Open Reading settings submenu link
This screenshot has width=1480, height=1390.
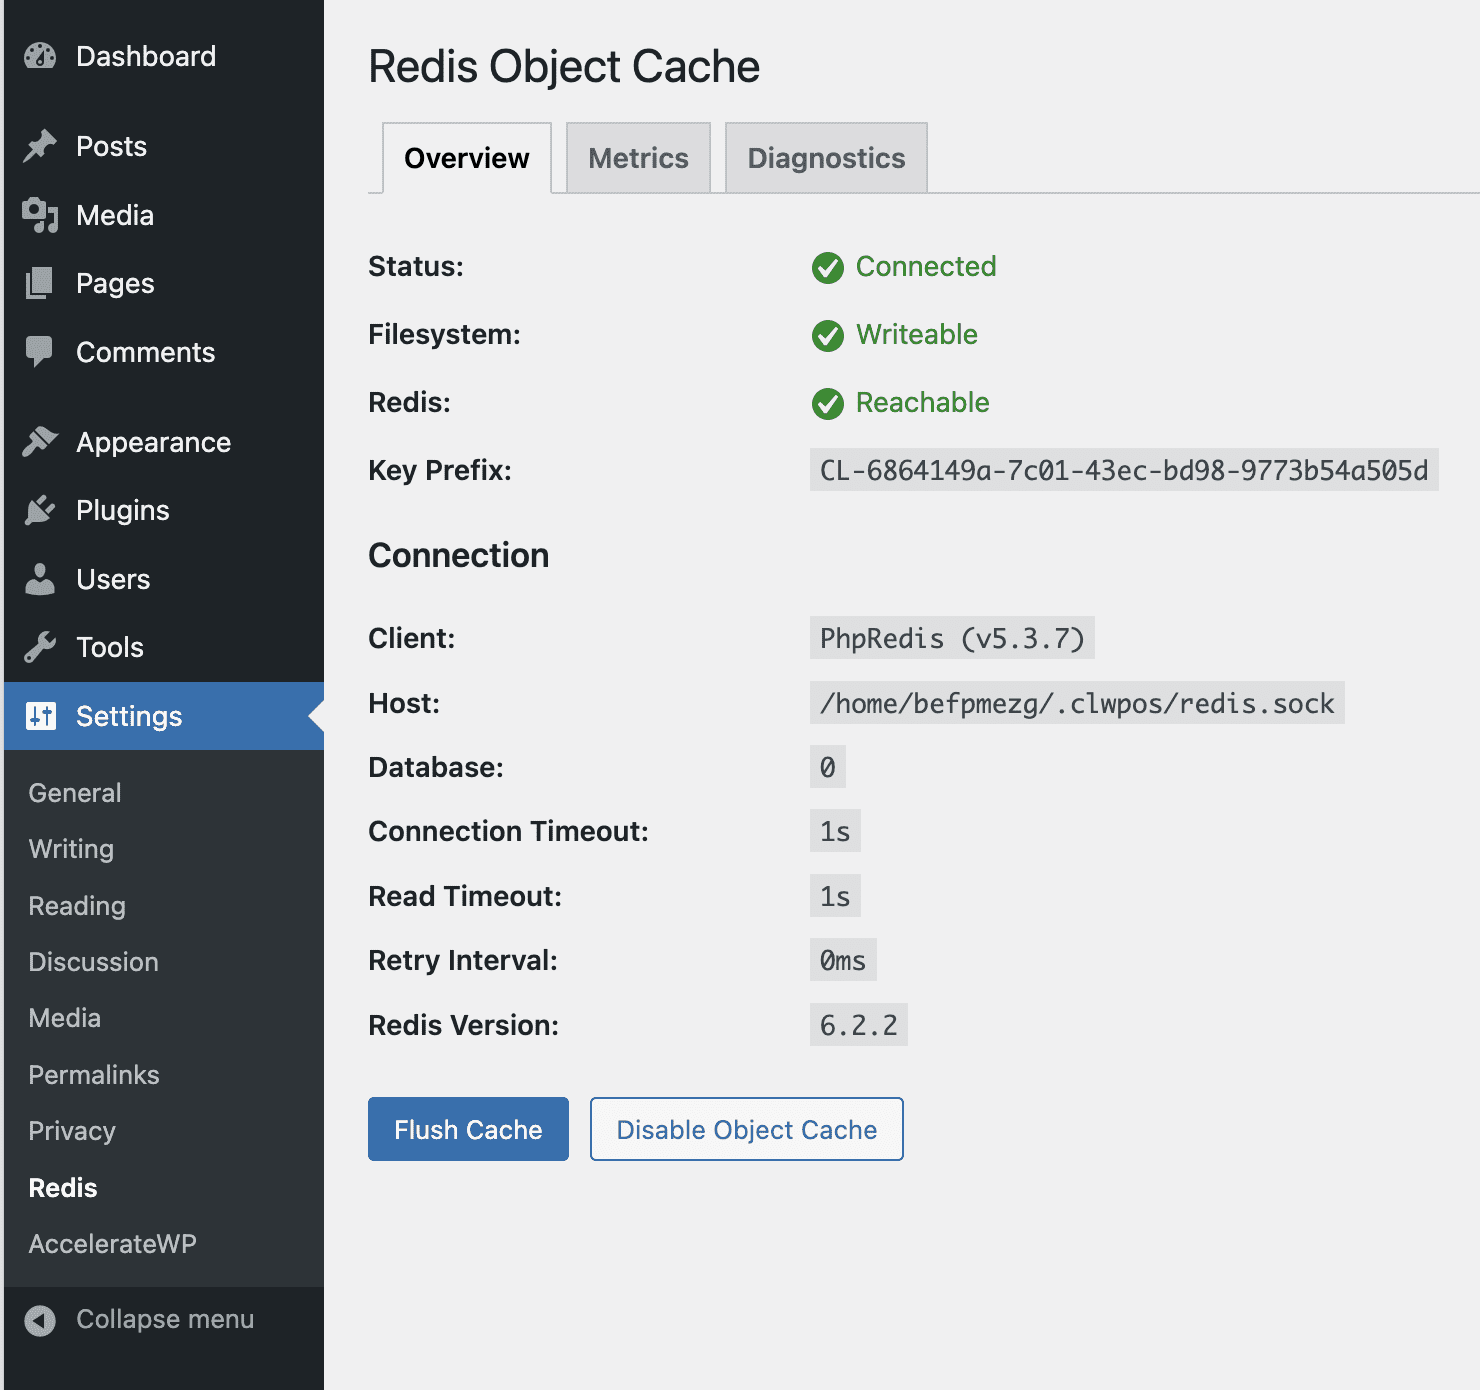pos(77,906)
